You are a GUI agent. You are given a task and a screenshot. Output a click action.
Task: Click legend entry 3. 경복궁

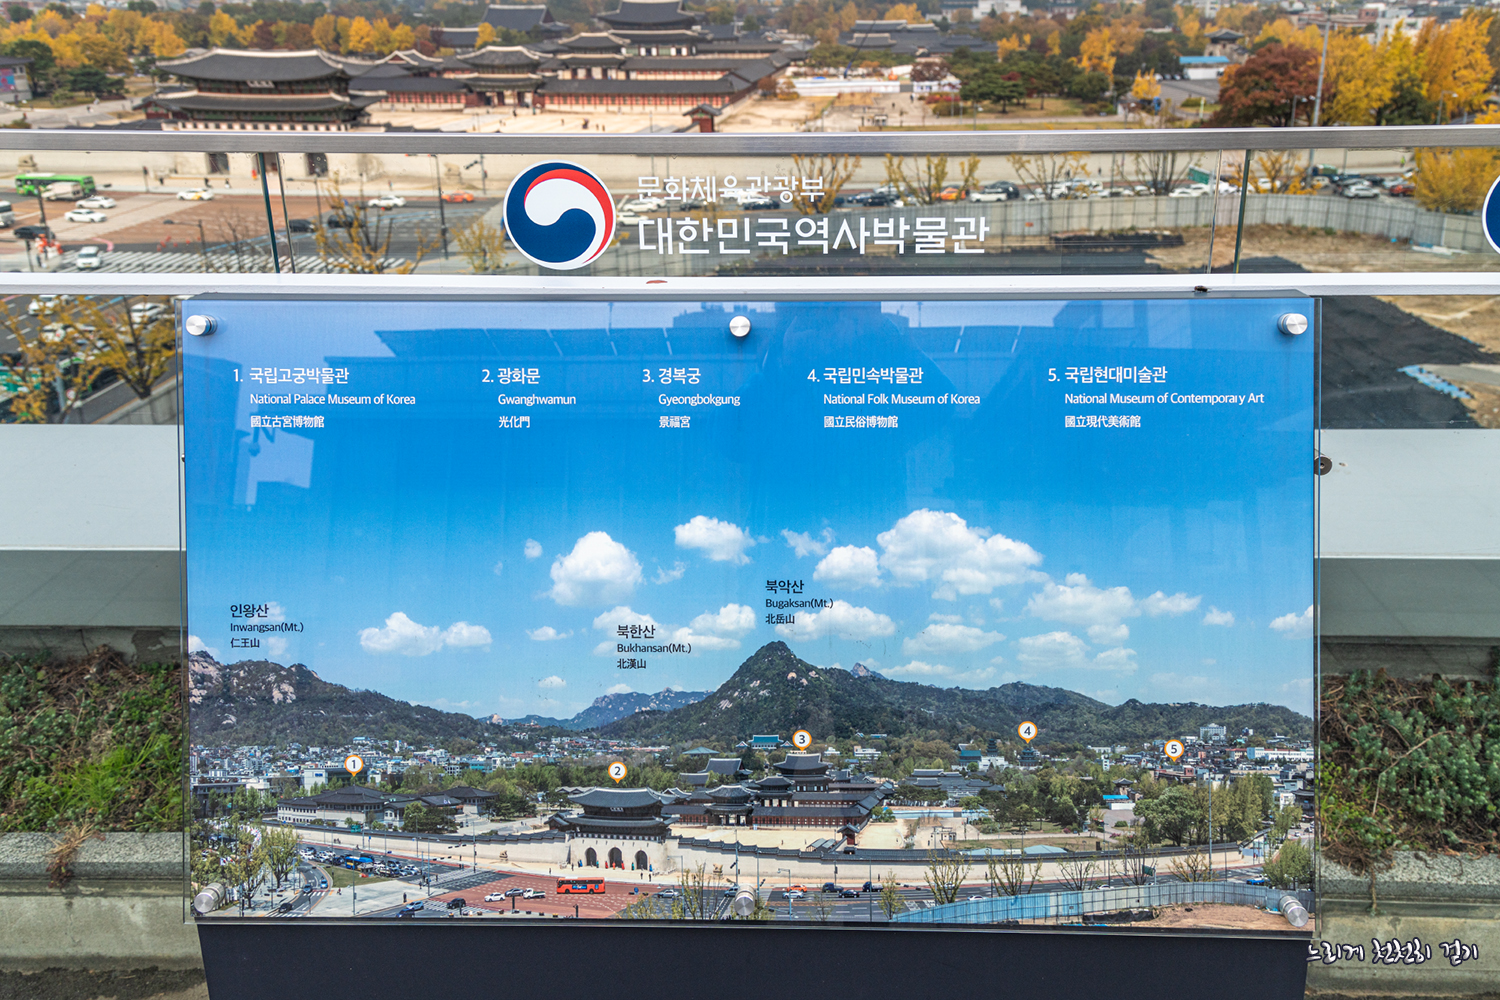pyautogui.click(x=671, y=376)
